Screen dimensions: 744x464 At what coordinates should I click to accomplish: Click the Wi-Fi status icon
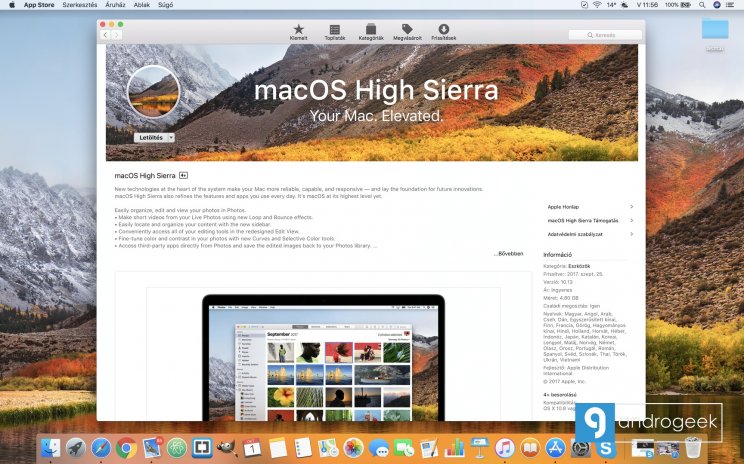pos(597,5)
